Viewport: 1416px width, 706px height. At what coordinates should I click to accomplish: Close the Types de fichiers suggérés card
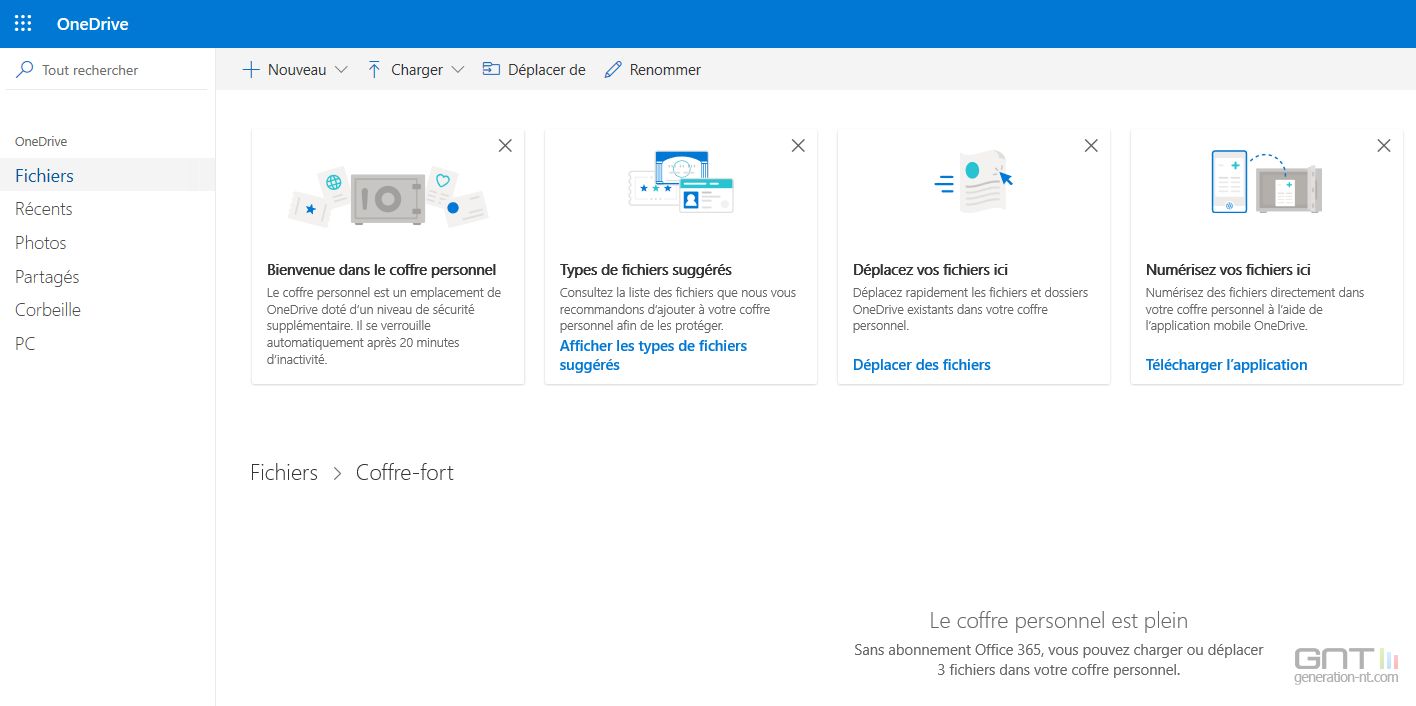coord(798,146)
